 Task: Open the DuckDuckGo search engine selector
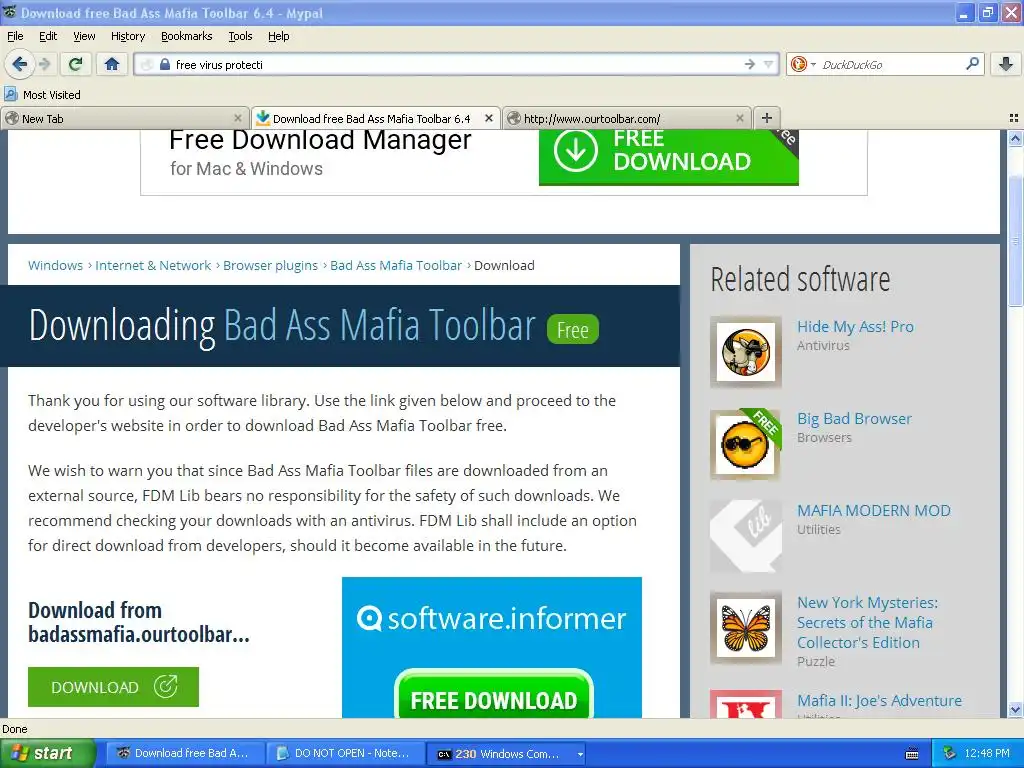point(803,64)
